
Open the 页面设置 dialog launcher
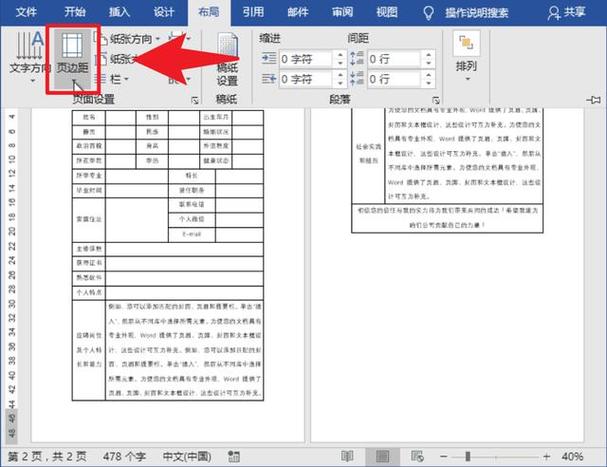(x=195, y=101)
